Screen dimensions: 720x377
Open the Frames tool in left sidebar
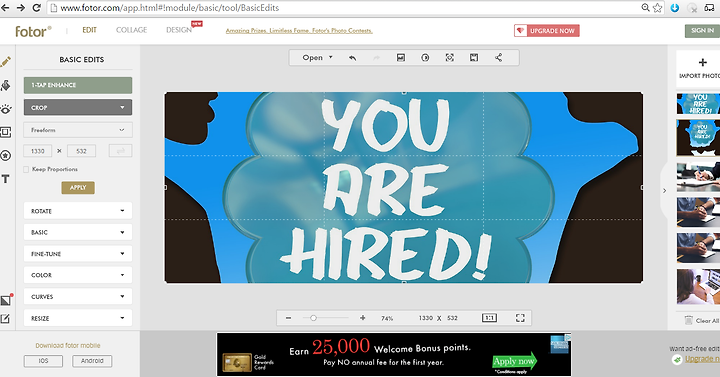6,132
